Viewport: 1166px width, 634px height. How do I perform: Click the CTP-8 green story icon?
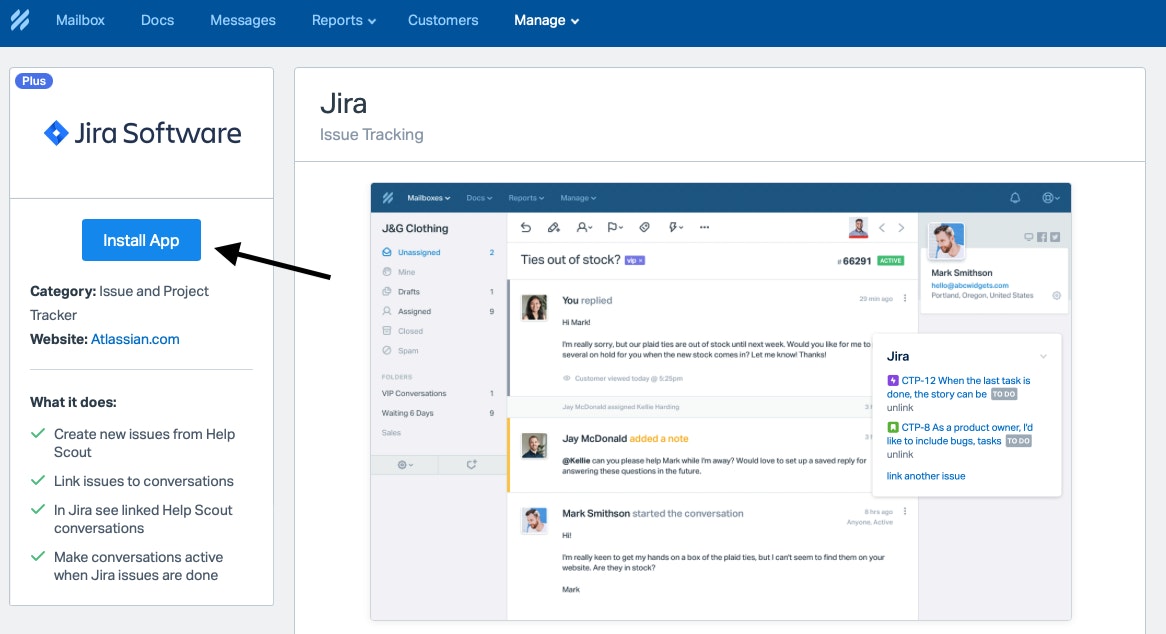coord(892,427)
